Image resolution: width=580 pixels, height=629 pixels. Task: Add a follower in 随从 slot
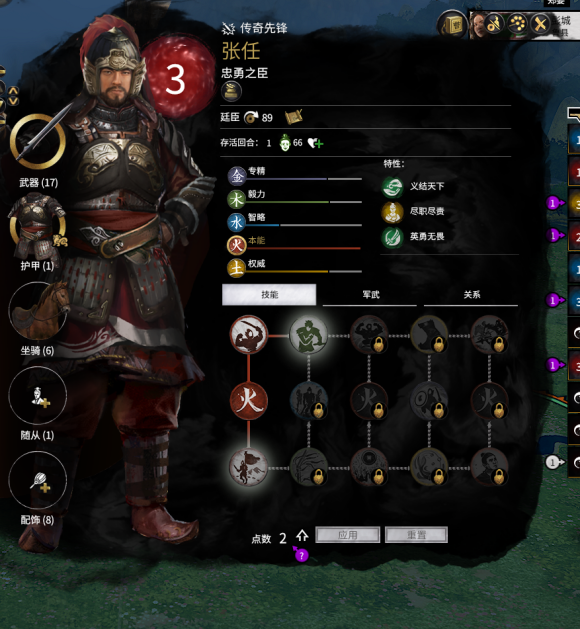pos(38,395)
